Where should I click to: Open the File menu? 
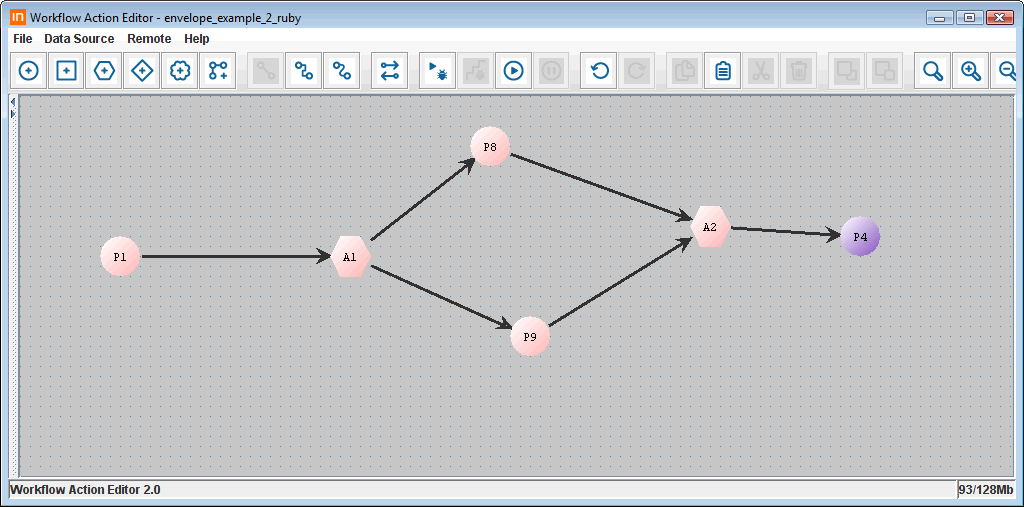coord(22,39)
